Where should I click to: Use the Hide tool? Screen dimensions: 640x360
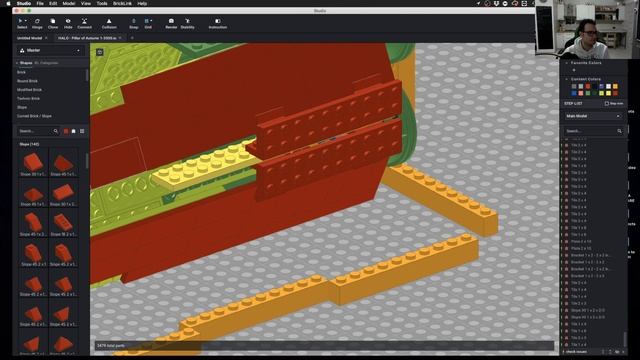pyautogui.click(x=68, y=23)
